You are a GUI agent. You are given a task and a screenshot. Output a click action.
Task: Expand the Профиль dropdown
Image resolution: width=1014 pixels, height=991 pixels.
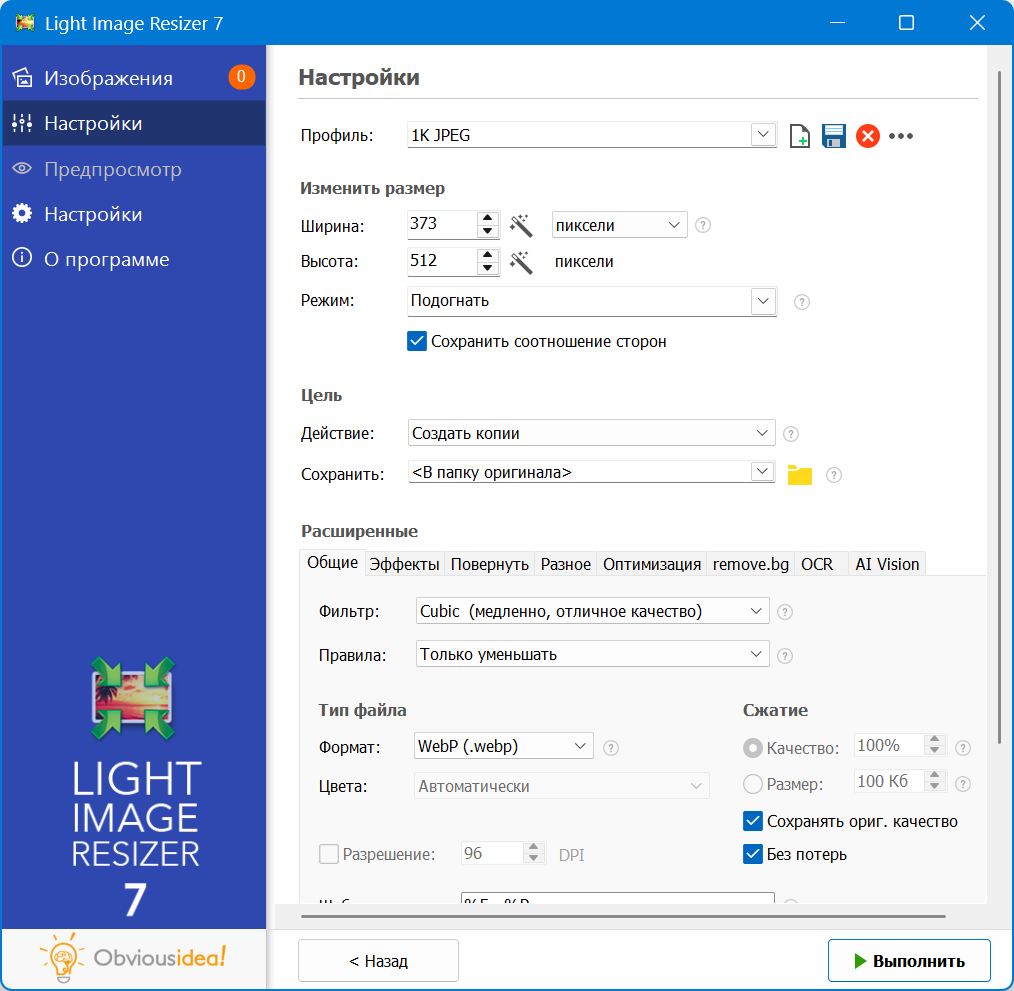763,135
